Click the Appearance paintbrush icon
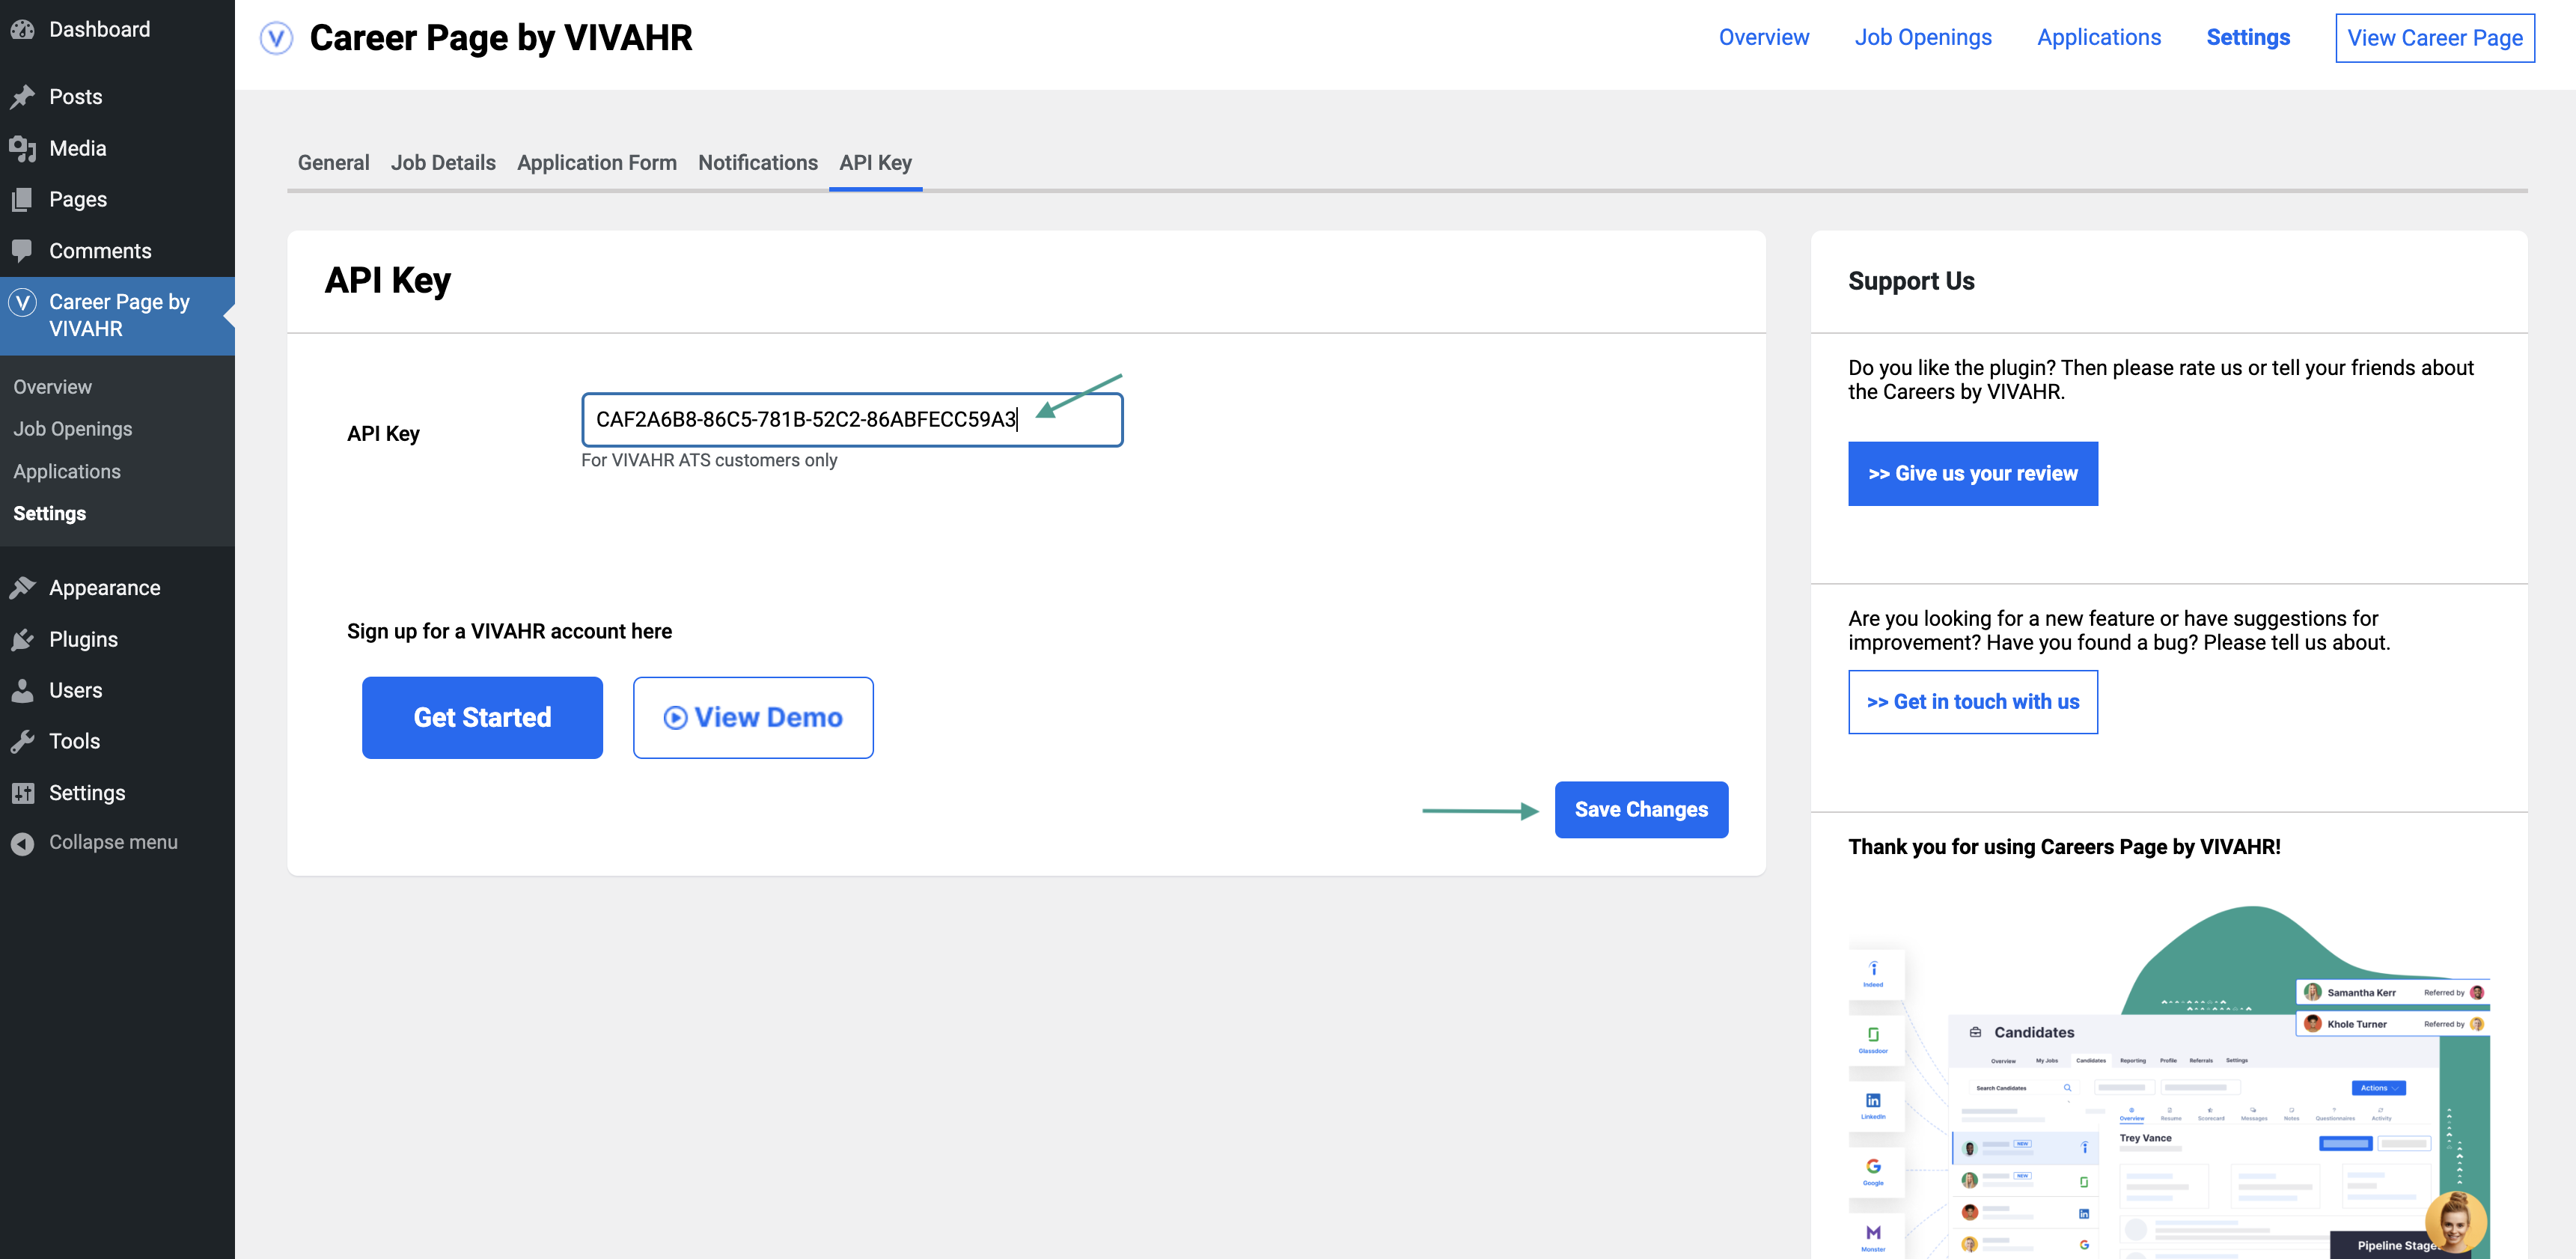Viewport: 2576px width, 1259px height. pos(22,588)
